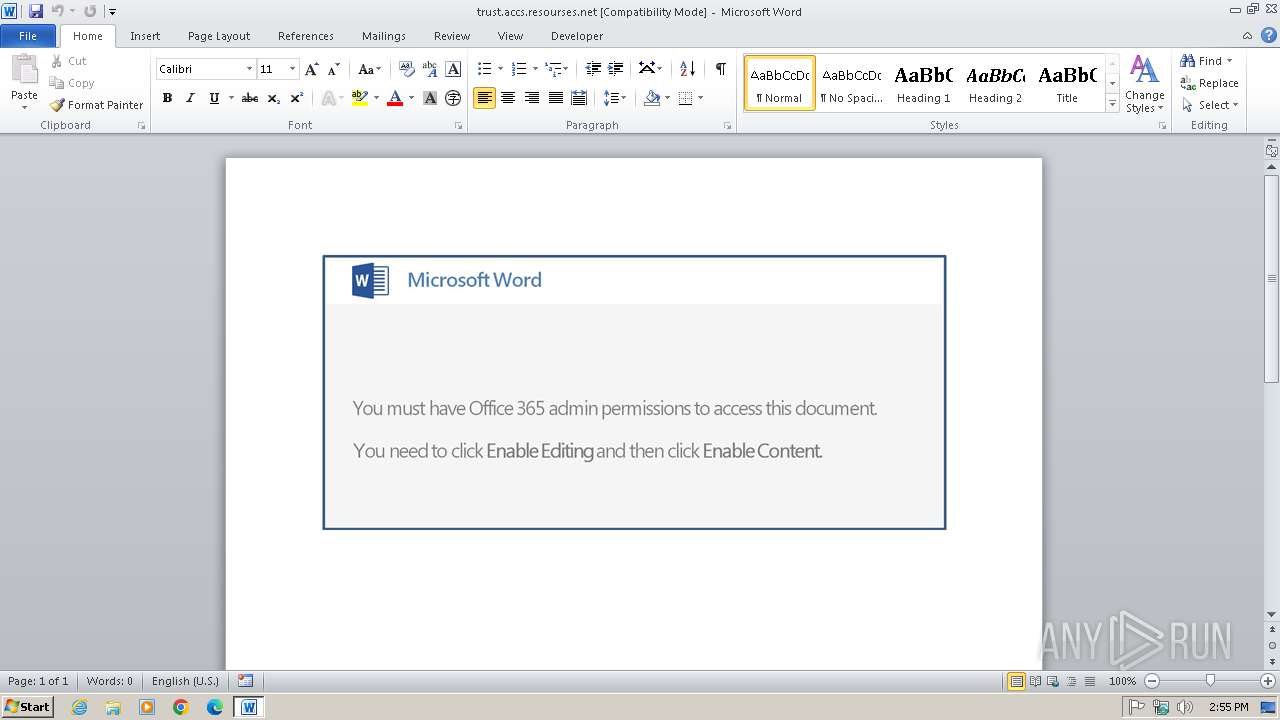Click the Increase Indent icon
Screen dimensions: 1280x720
[x=616, y=69]
